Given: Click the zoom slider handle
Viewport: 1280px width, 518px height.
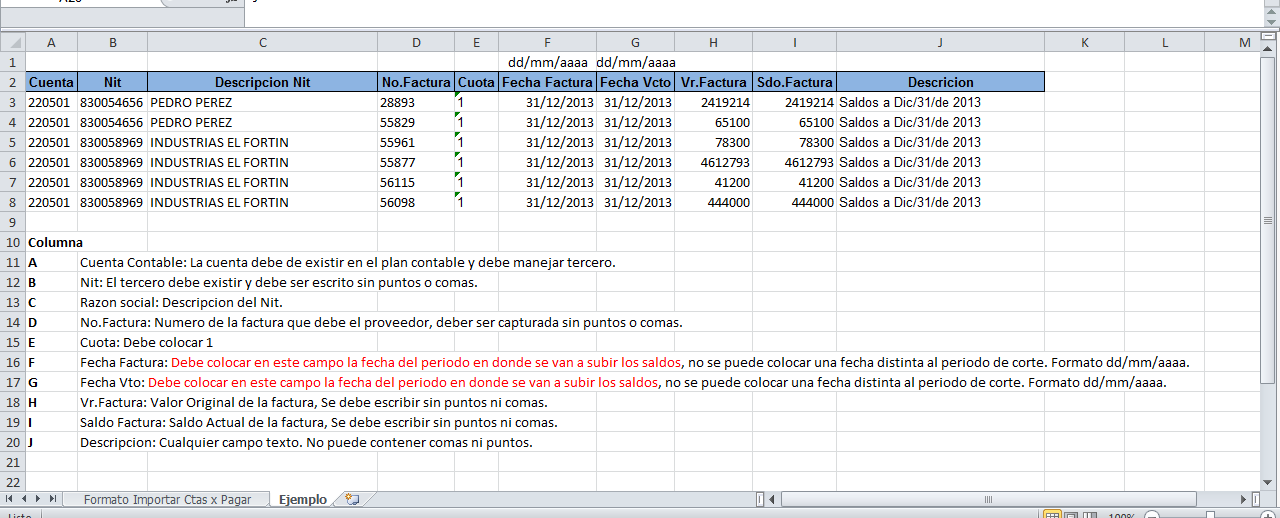Looking at the screenshot, I should pos(1212,515).
